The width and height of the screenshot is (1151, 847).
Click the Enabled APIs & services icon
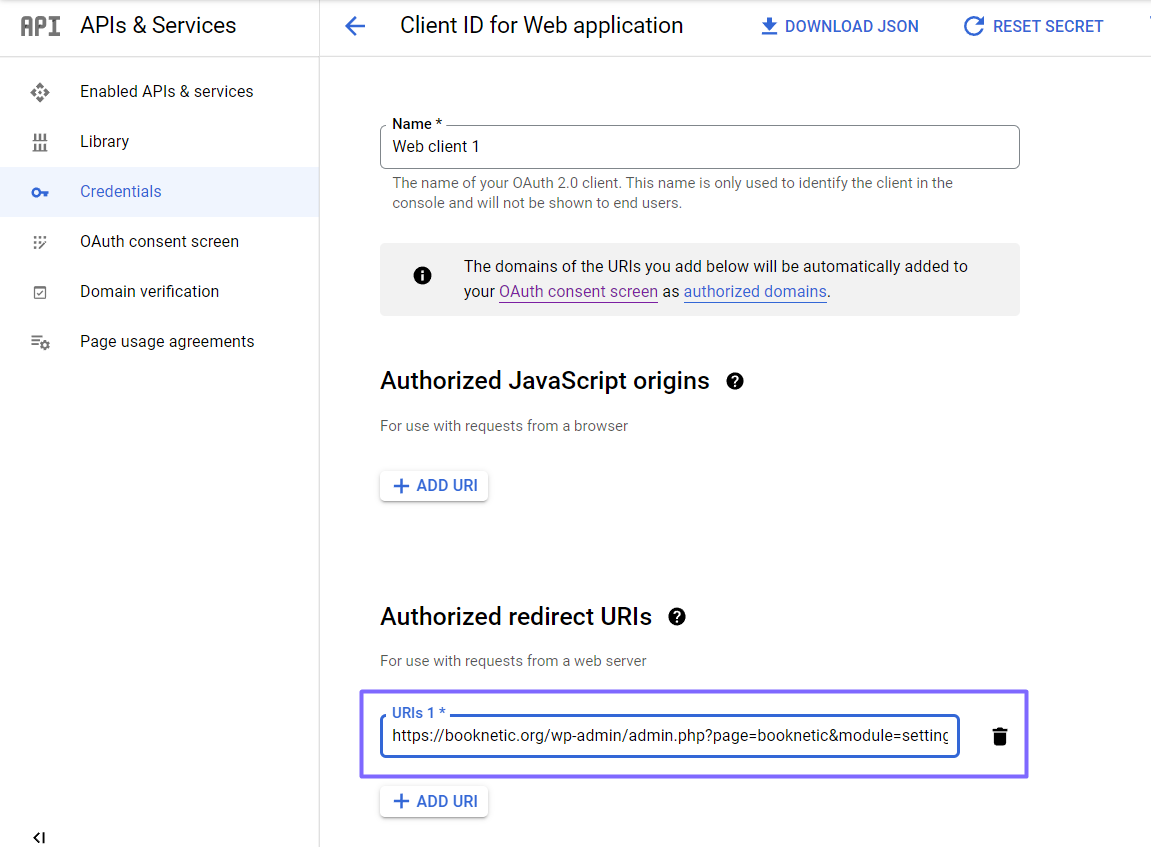(40, 92)
